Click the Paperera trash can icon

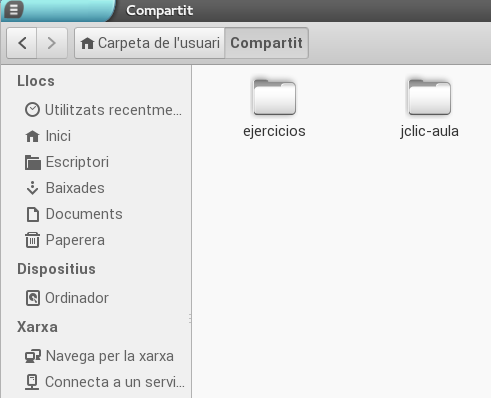click(32, 240)
